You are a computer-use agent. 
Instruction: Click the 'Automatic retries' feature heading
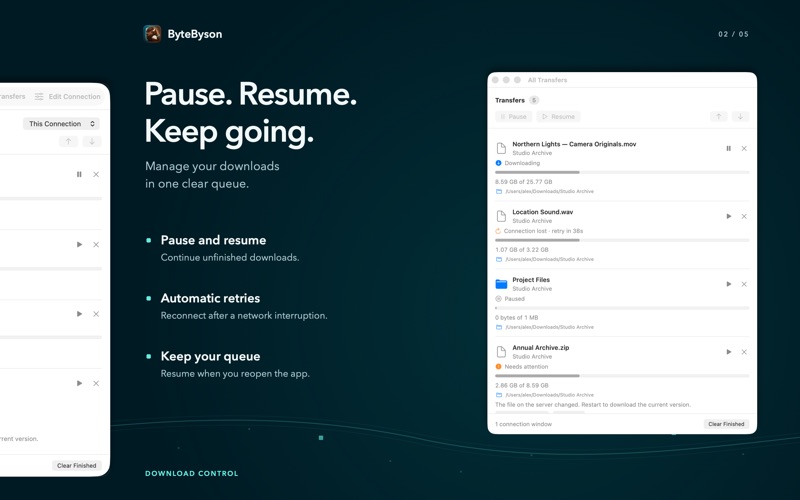(x=210, y=298)
